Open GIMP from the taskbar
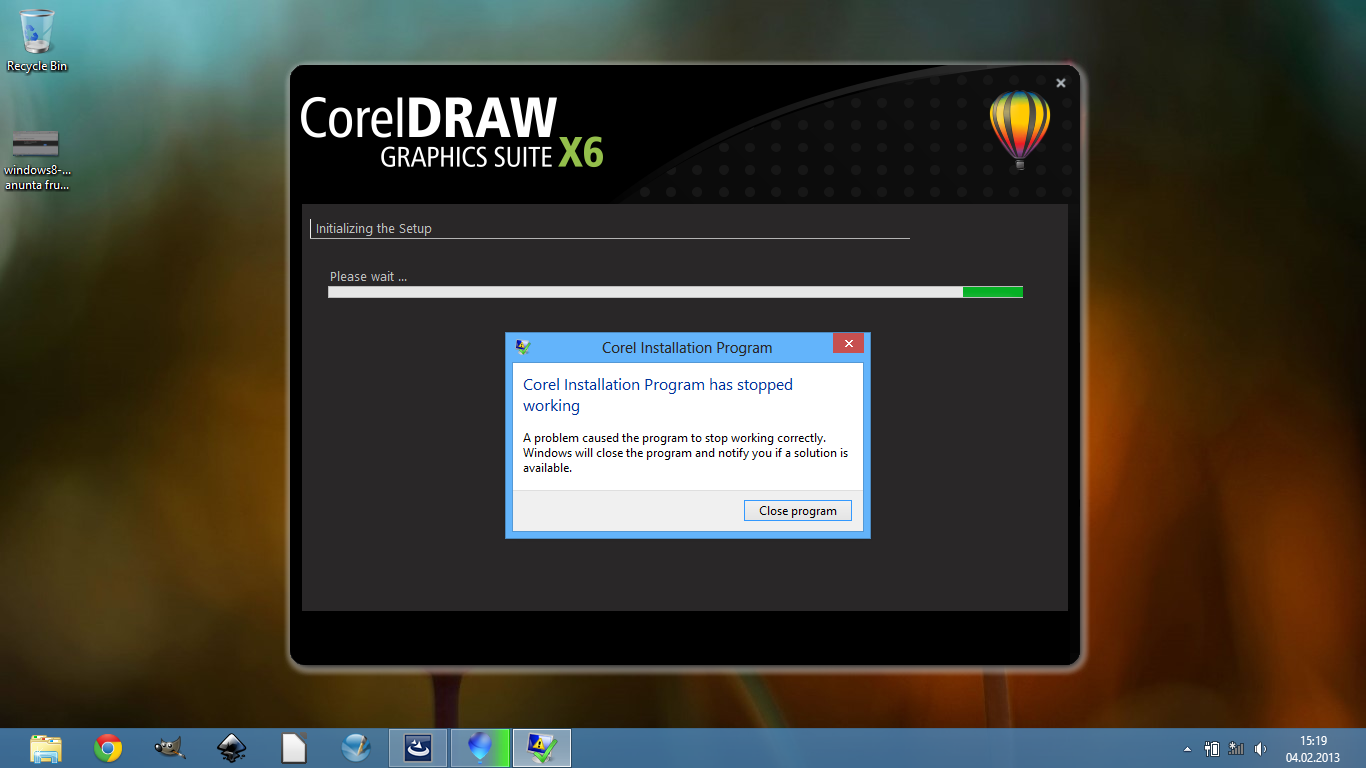Viewport: 1366px width, 768px height. (170, 748)
